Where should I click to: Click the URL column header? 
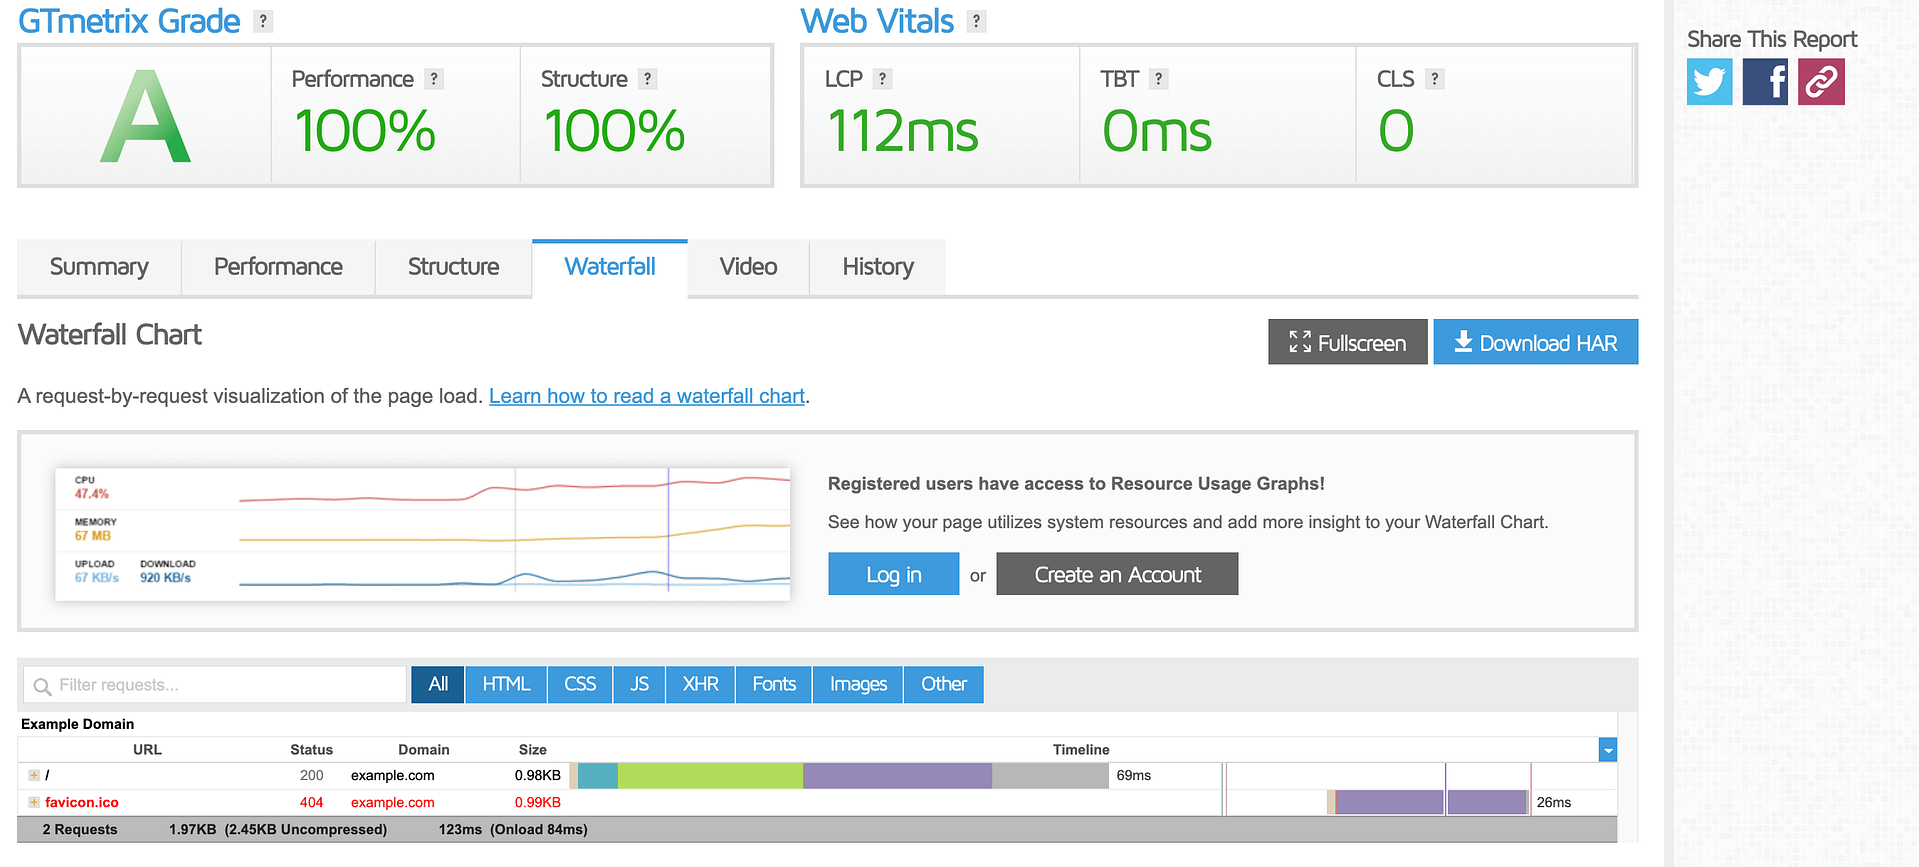pos(147,749)
